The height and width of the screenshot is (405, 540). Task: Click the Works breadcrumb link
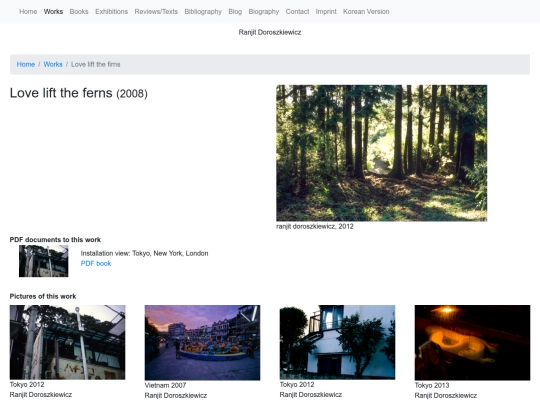[x=53, y=64]
